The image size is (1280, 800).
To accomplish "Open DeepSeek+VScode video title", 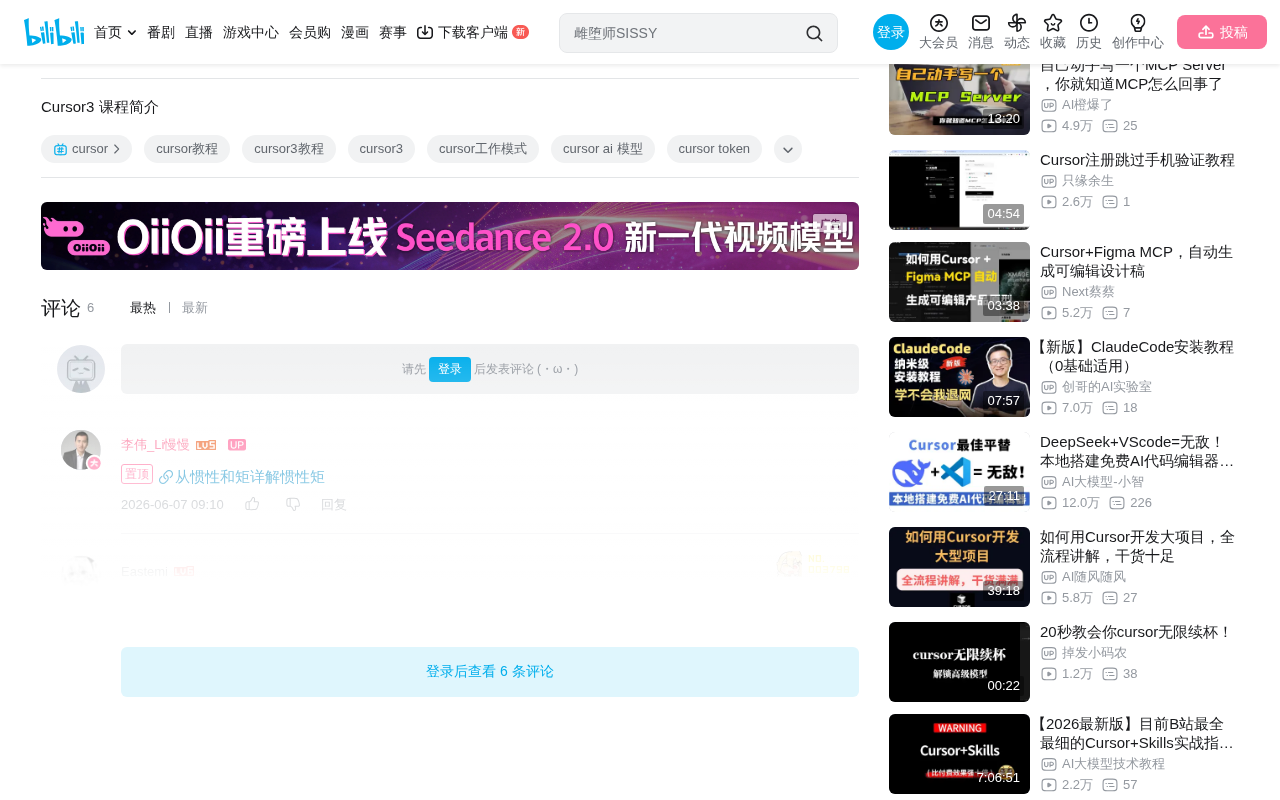I will click(1138, 451).
